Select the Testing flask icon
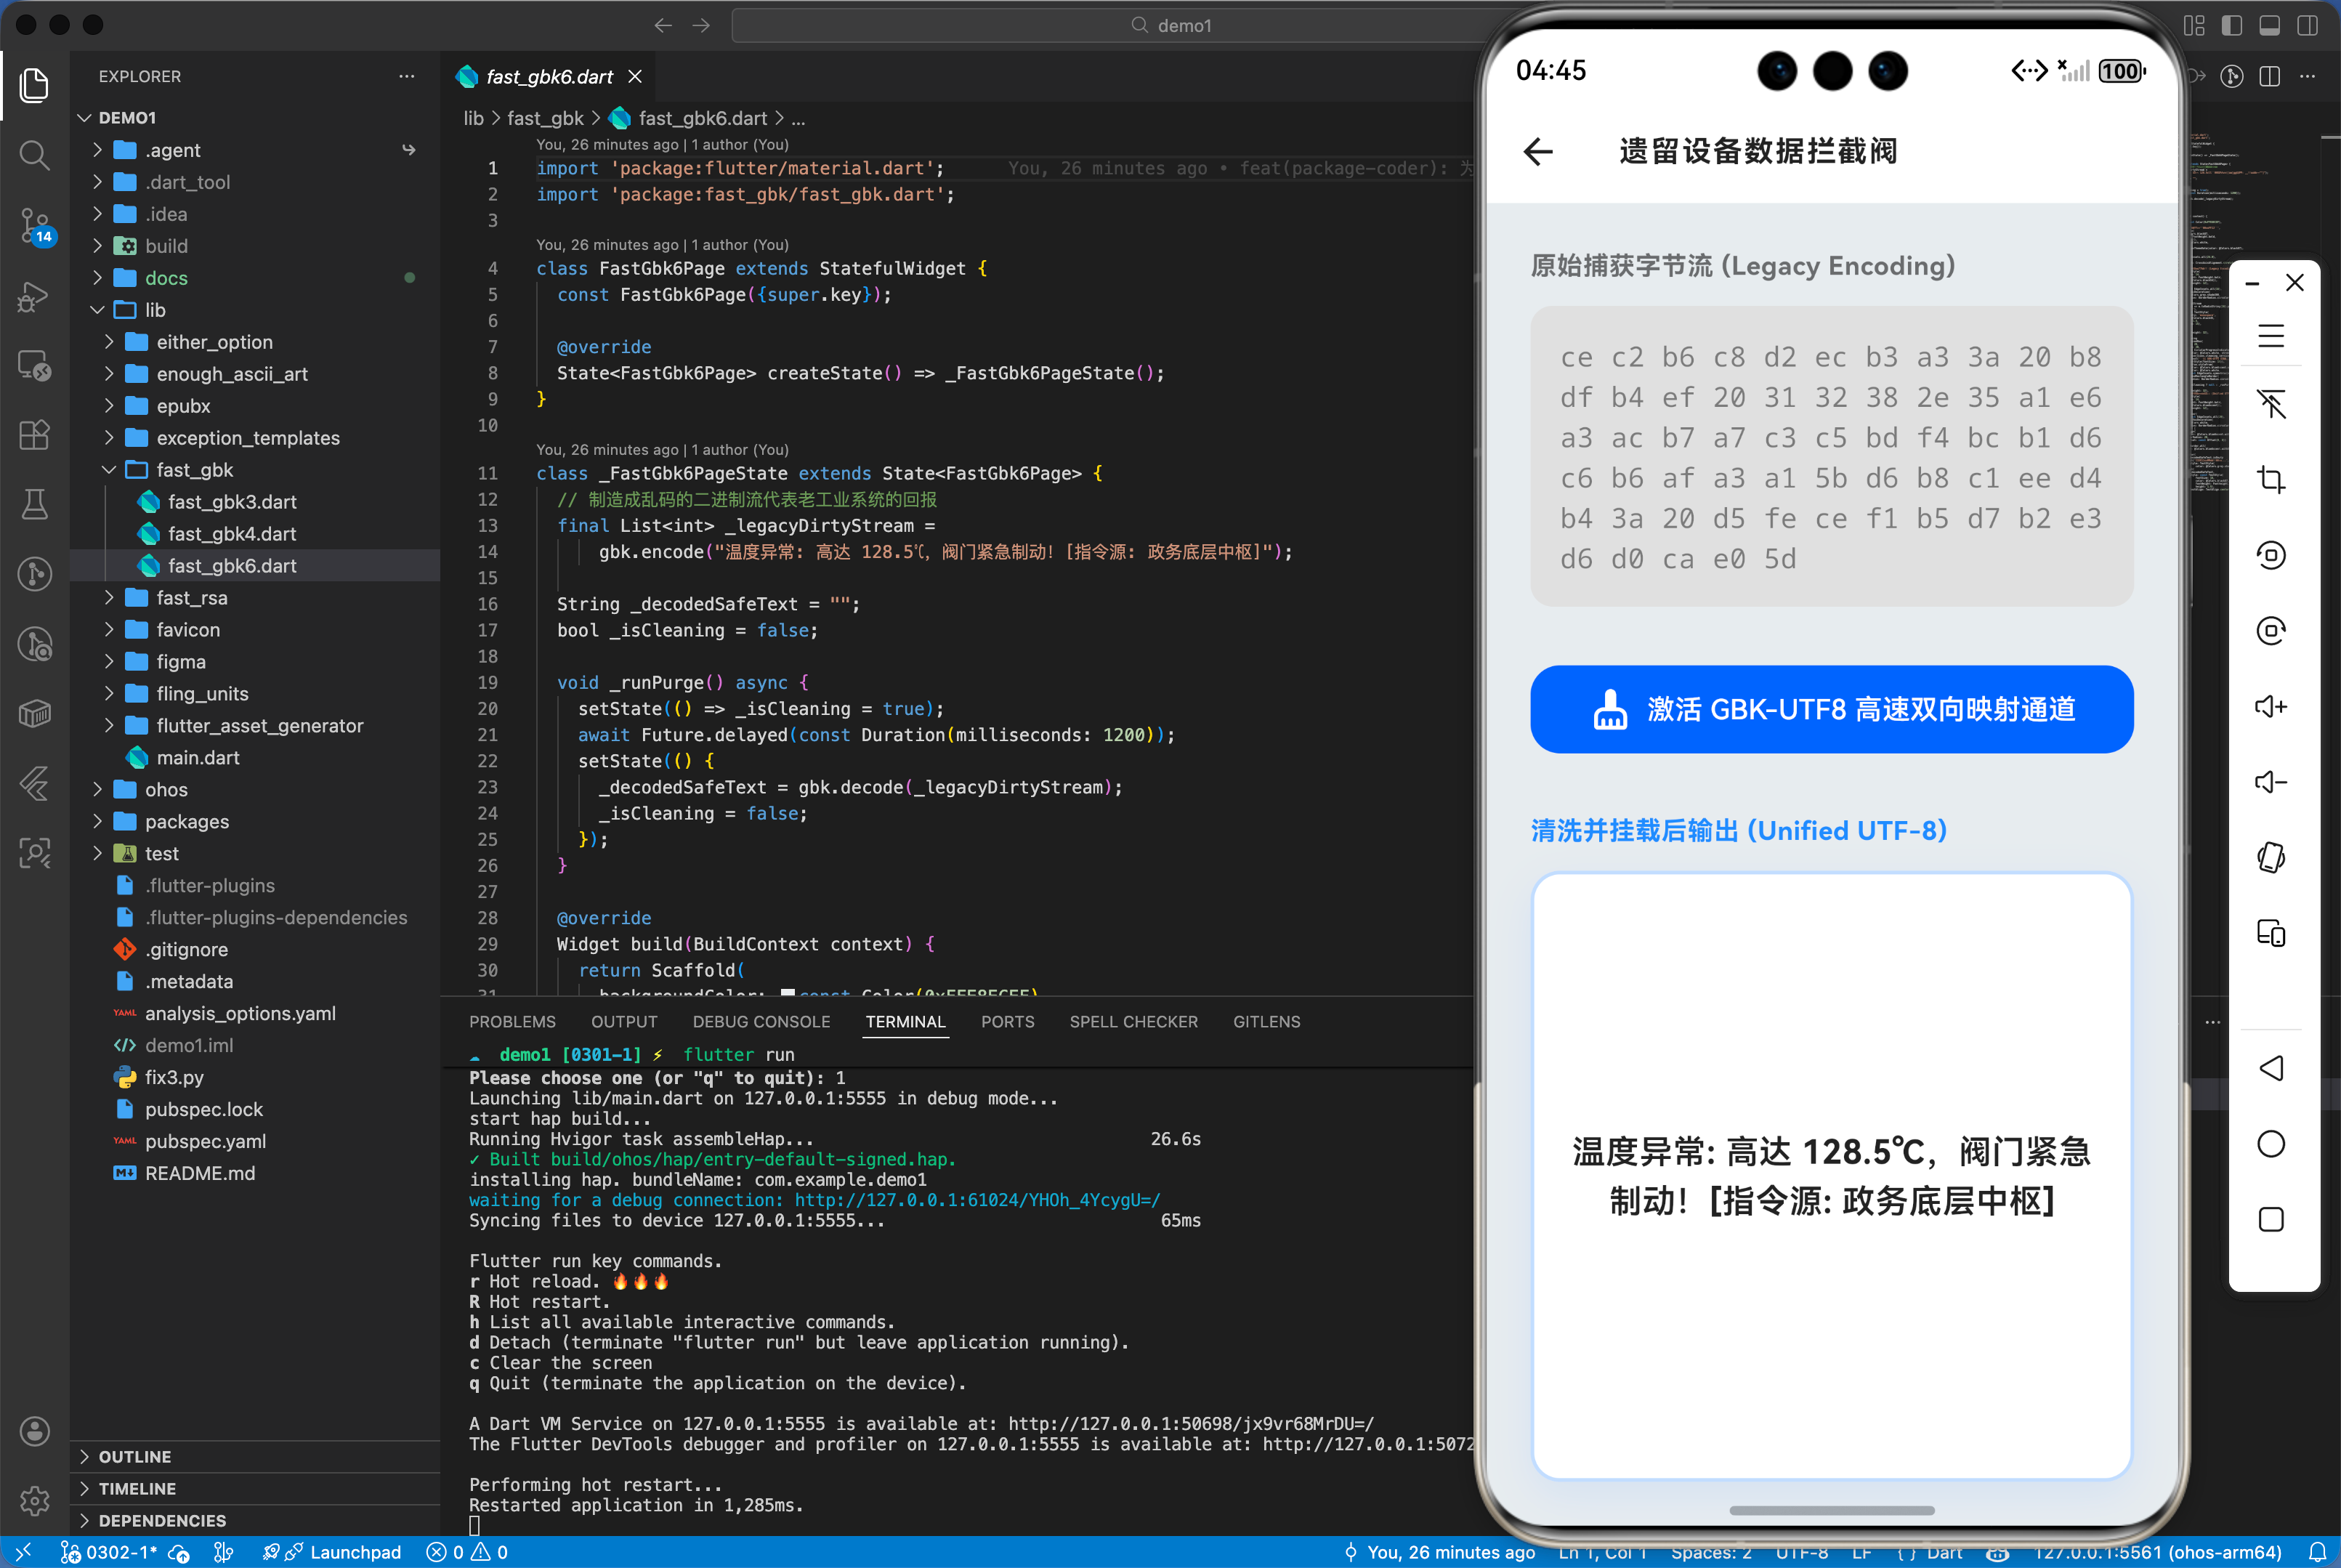This screenshot has height=1568, width=2341. (x=35, y=504)
